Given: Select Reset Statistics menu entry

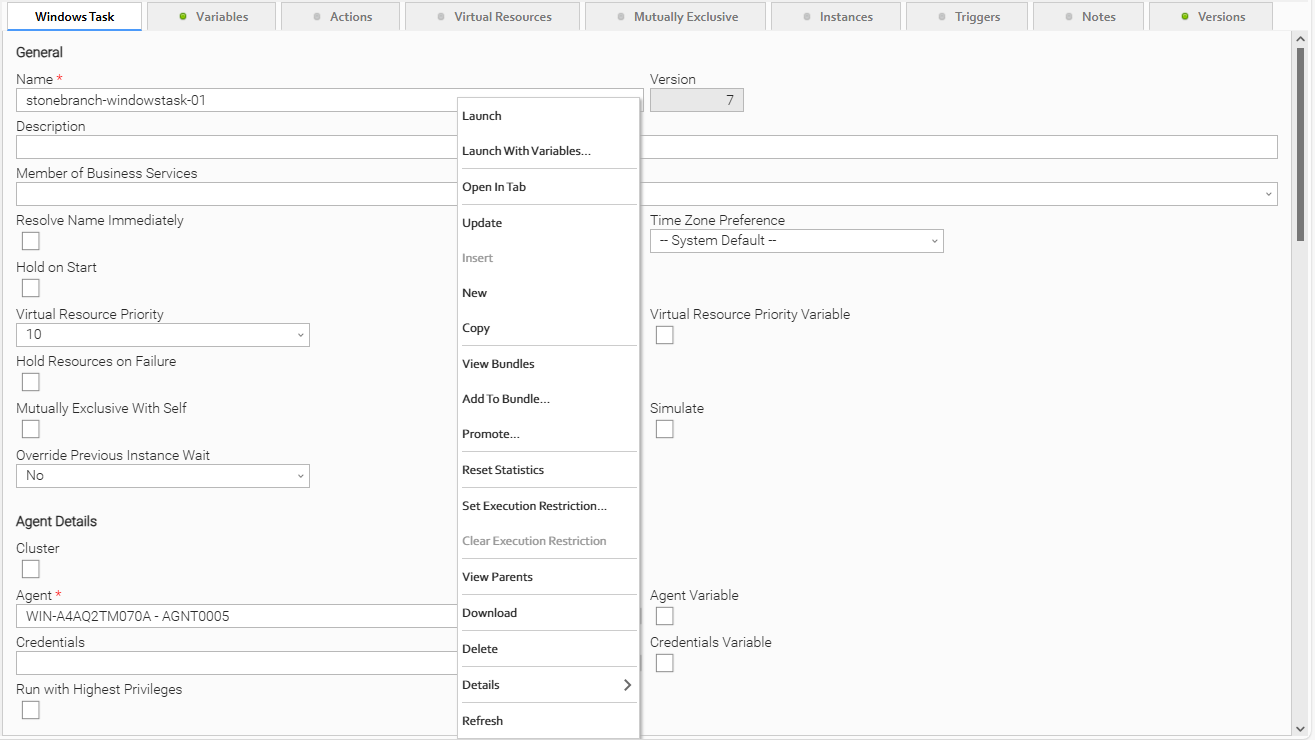Looking at the screenshot, I should coord(503,470).
